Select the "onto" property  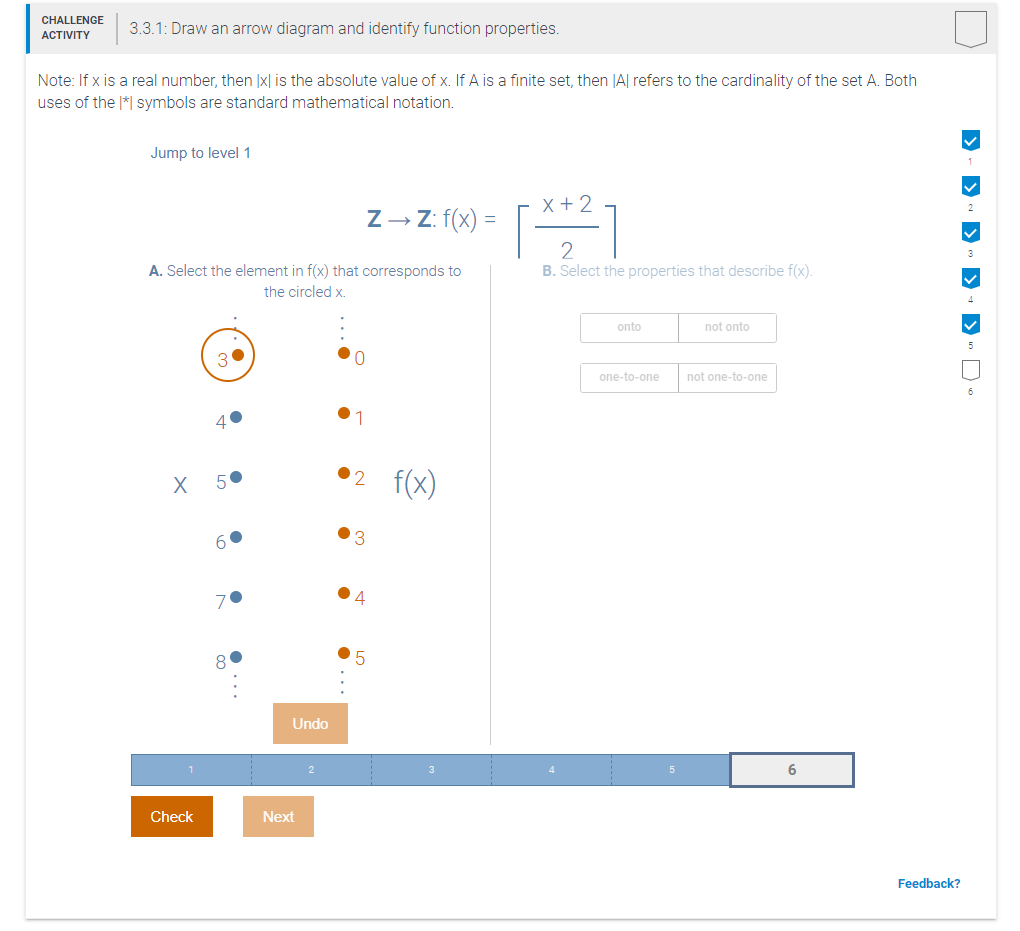click(x=629, y=327)
